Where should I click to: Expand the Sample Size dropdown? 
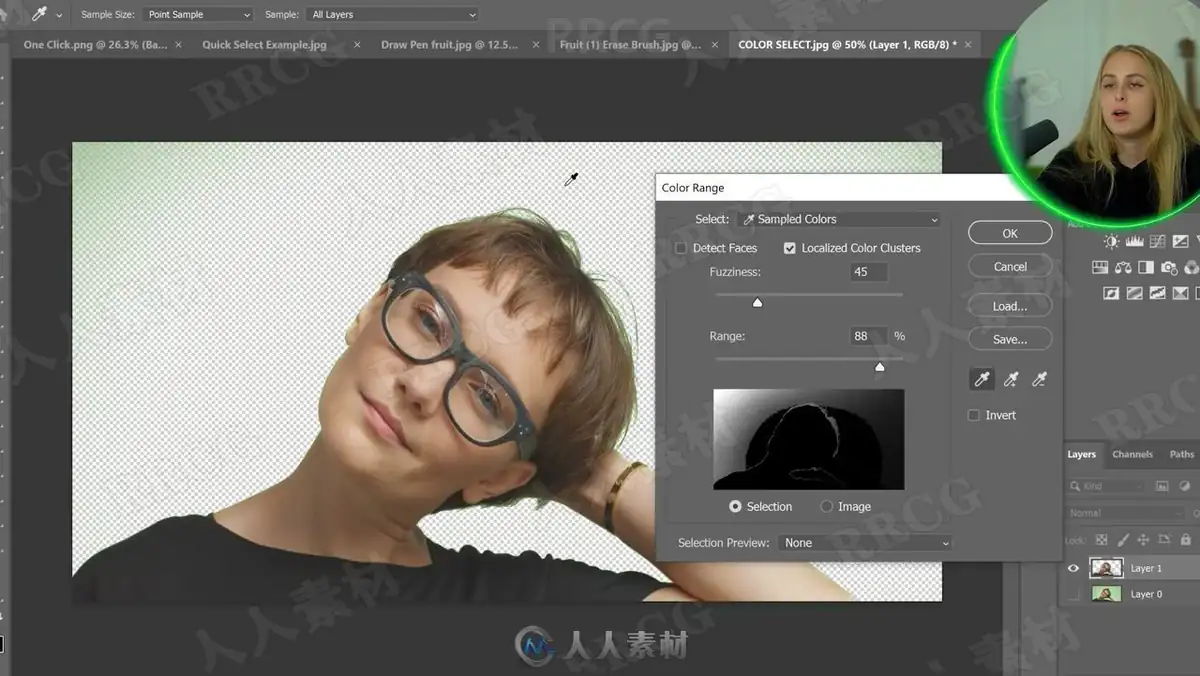(x=198, y=15)
